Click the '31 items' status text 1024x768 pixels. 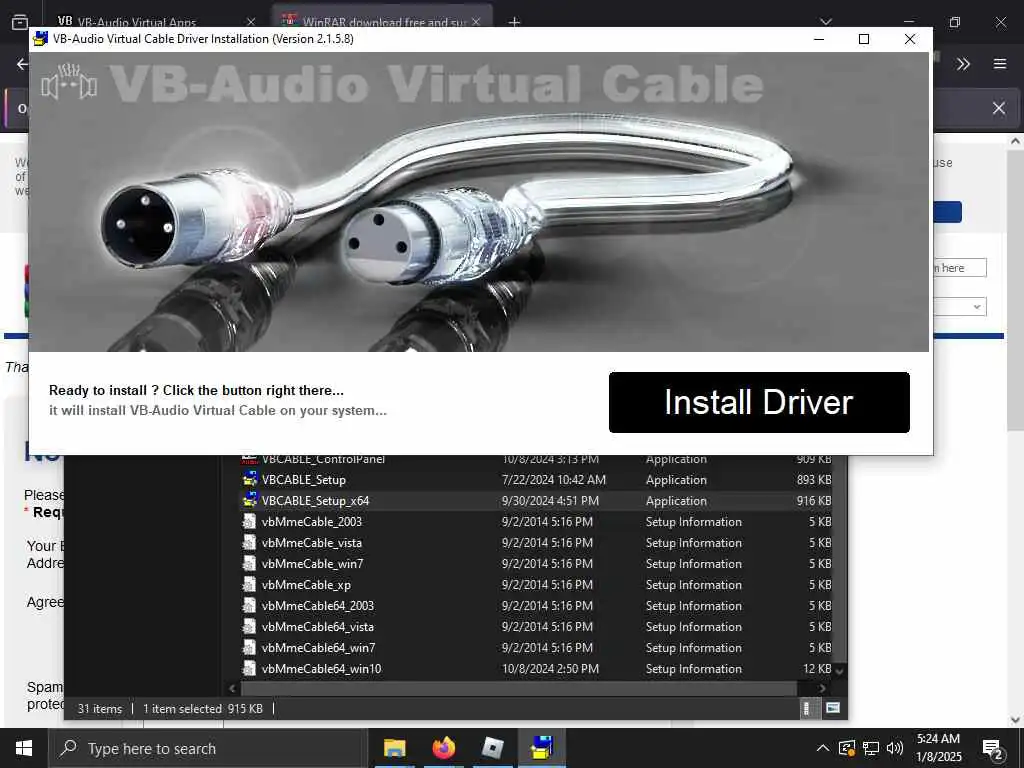pos(100,709)
